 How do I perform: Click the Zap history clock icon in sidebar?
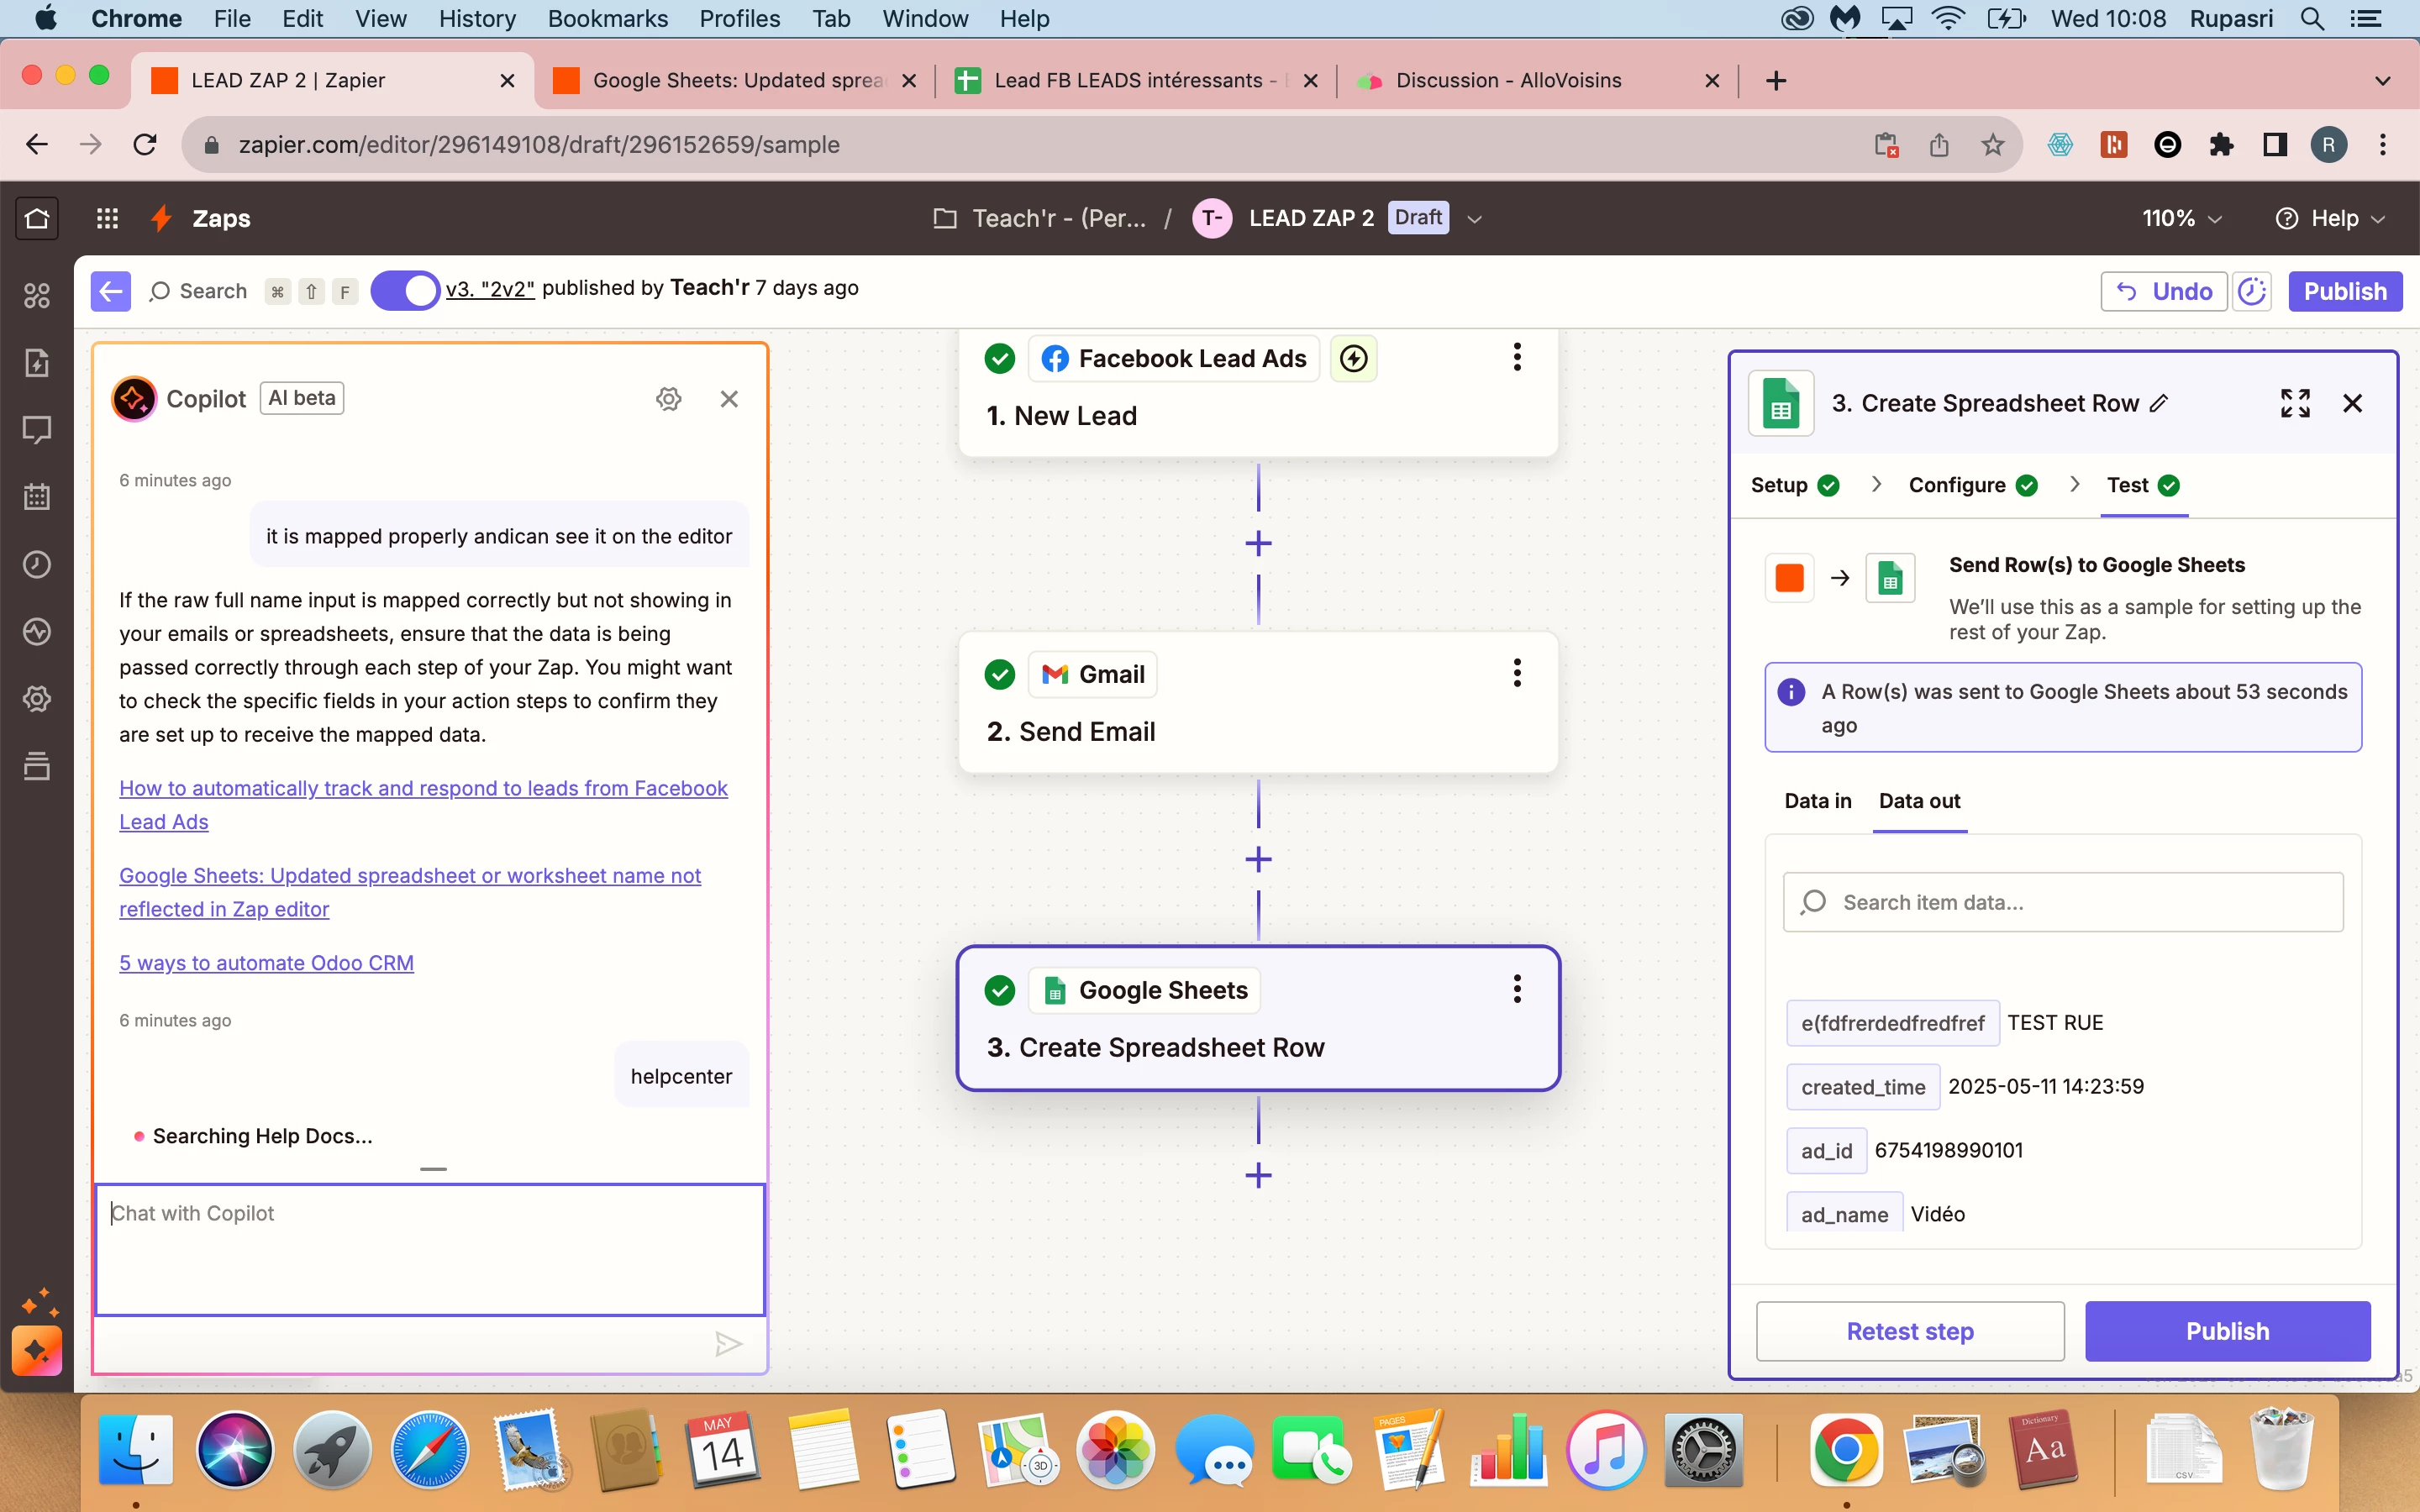pos(37,565)
